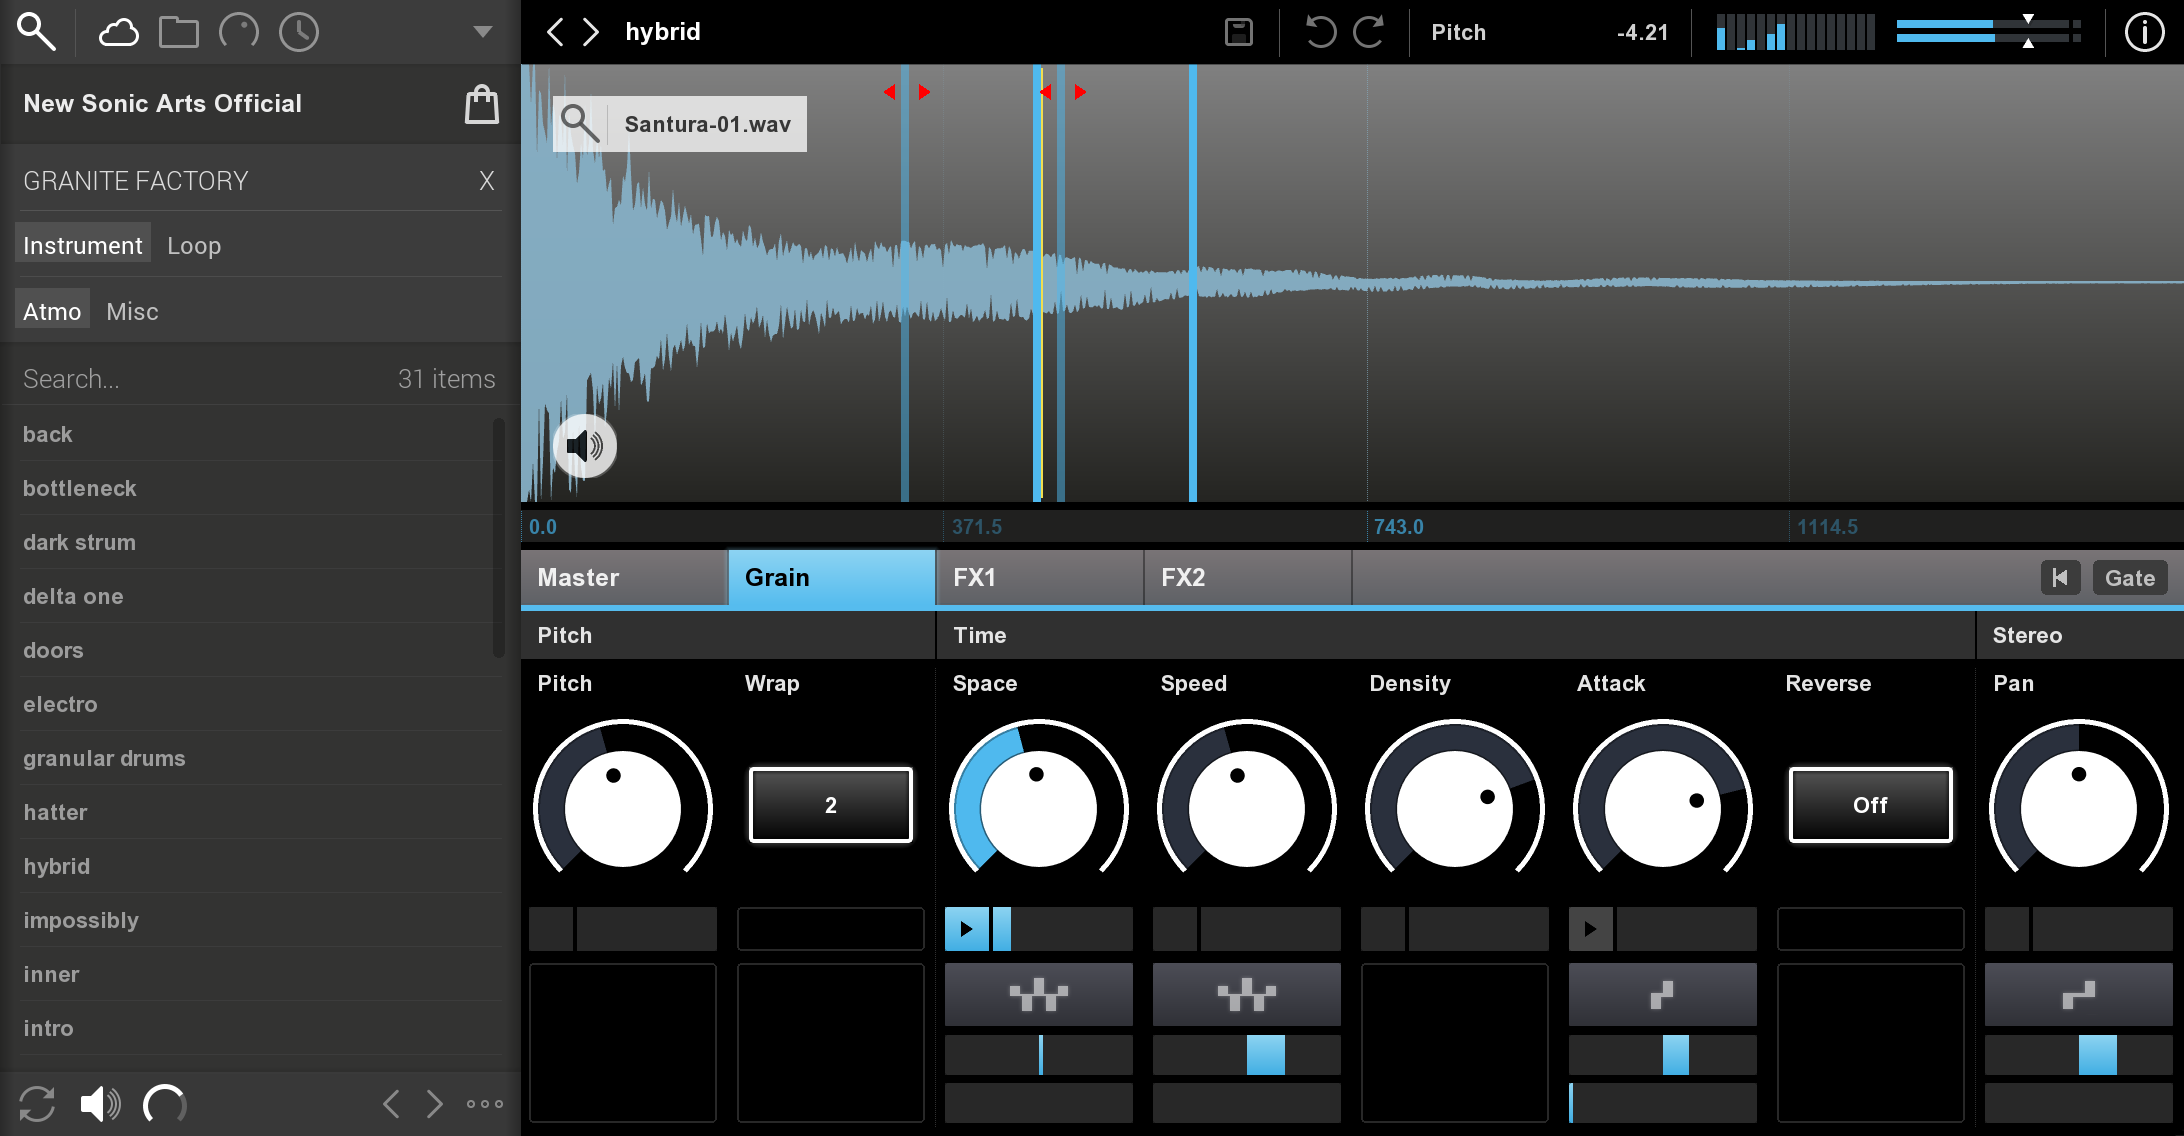Open the Attack modulation shape selector
This screenshot has height=1136, width=2184.
click(1663, 995)
